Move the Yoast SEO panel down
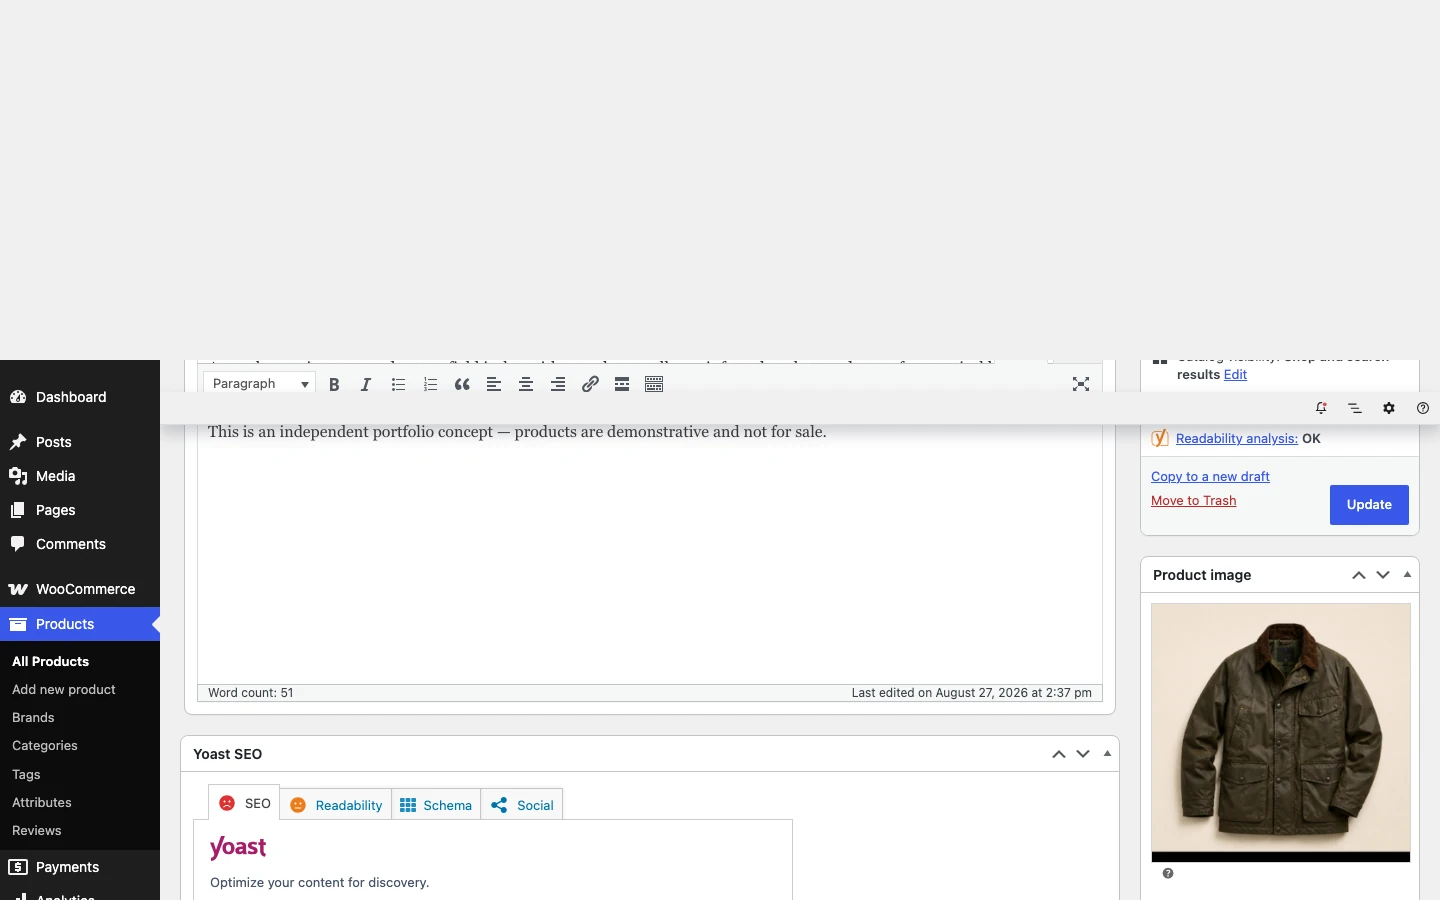Image resolution: width=1440 pixels, height=900 pixels. [x=1083, y=754]
